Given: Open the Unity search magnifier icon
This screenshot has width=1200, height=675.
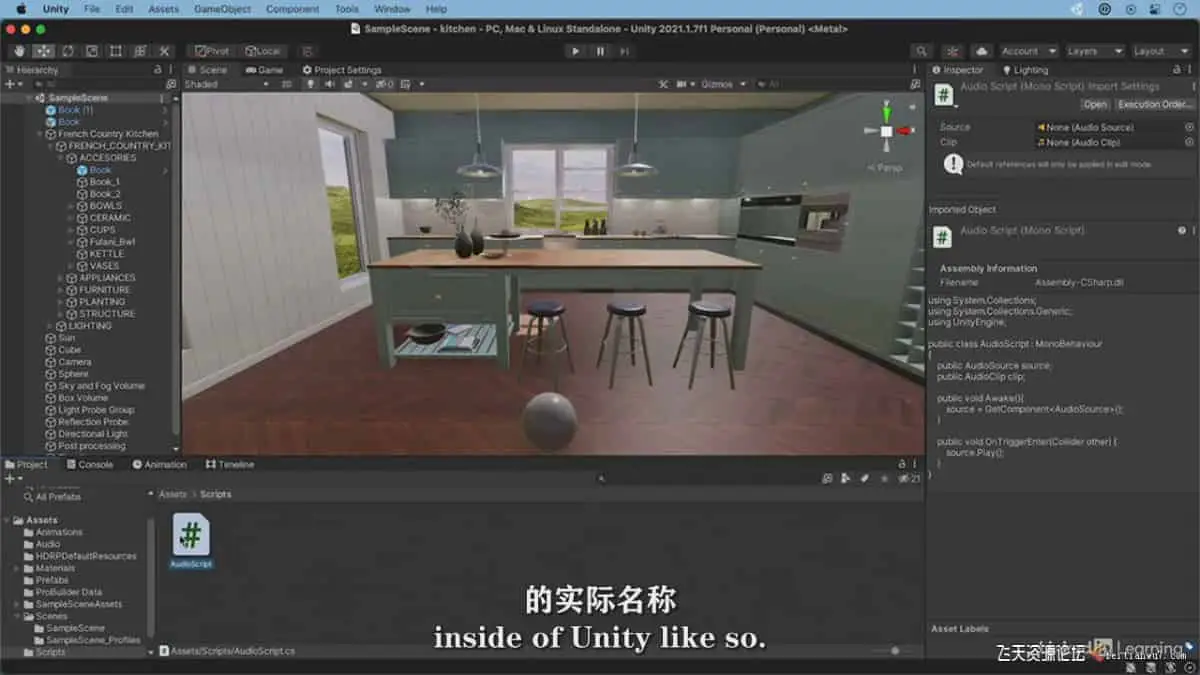Looking at the screenshot, I should pyautogui.click(x=921, y=51).
